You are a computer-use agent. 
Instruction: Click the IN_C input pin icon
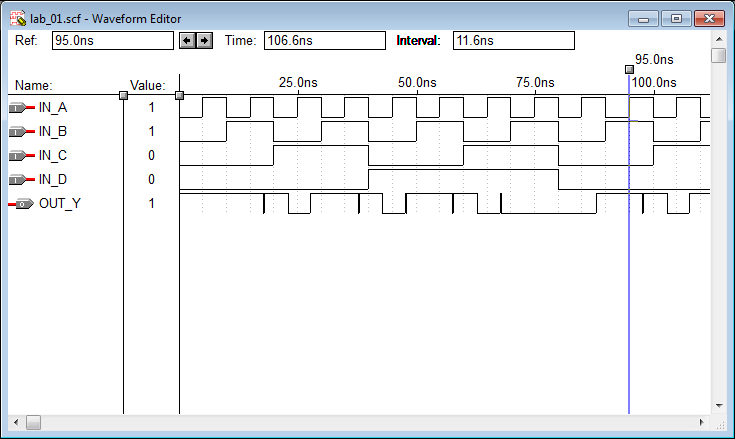click(22, 156)
